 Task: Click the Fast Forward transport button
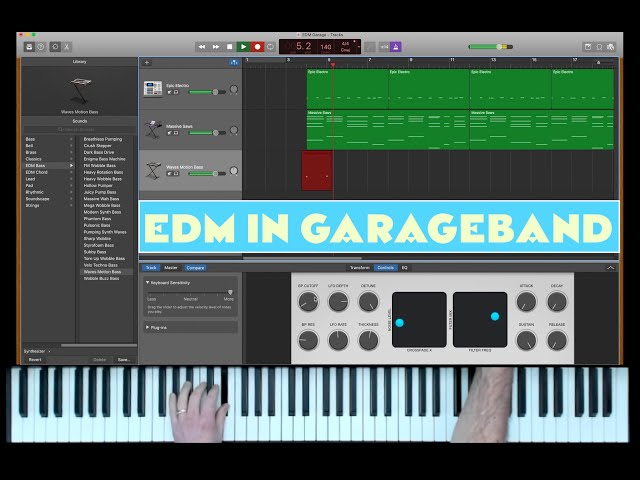(x=216, y=47)
